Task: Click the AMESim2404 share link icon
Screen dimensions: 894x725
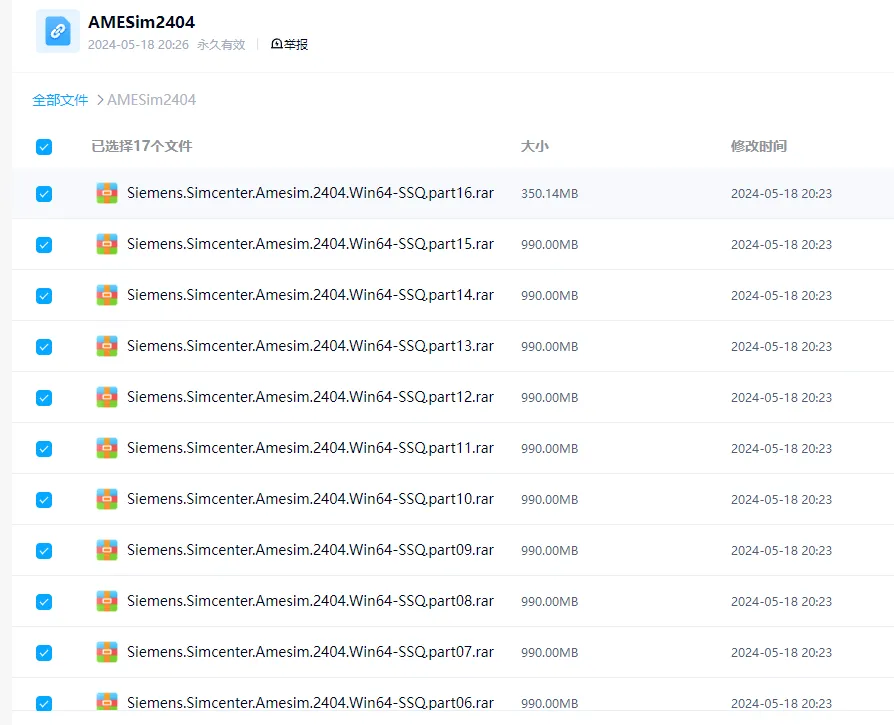Action: (58, 31)
